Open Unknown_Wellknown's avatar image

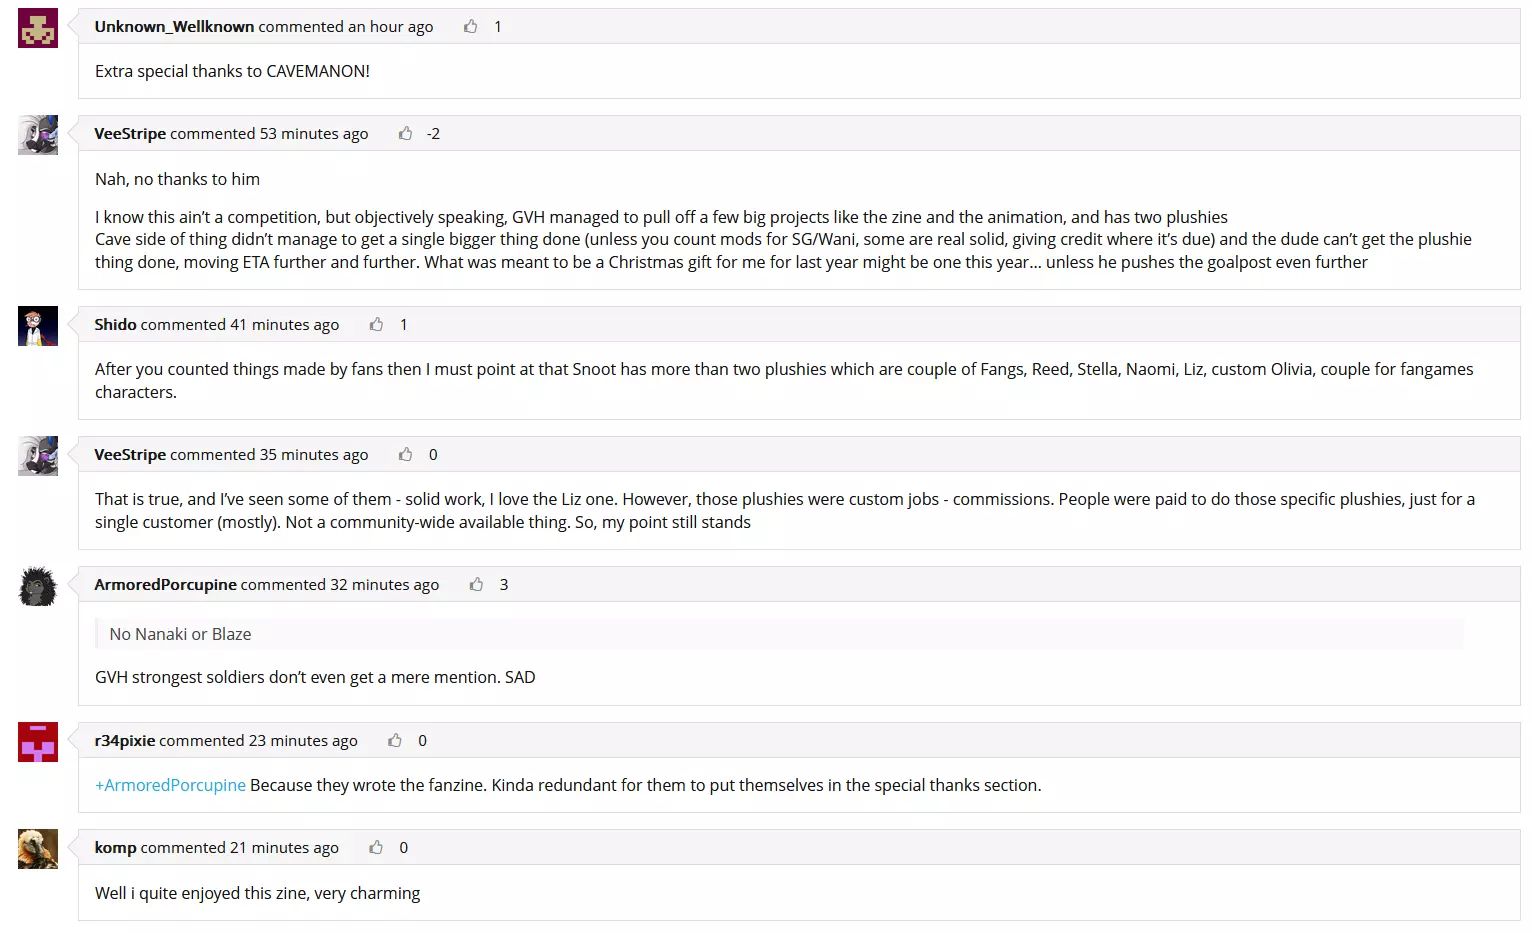38,28
